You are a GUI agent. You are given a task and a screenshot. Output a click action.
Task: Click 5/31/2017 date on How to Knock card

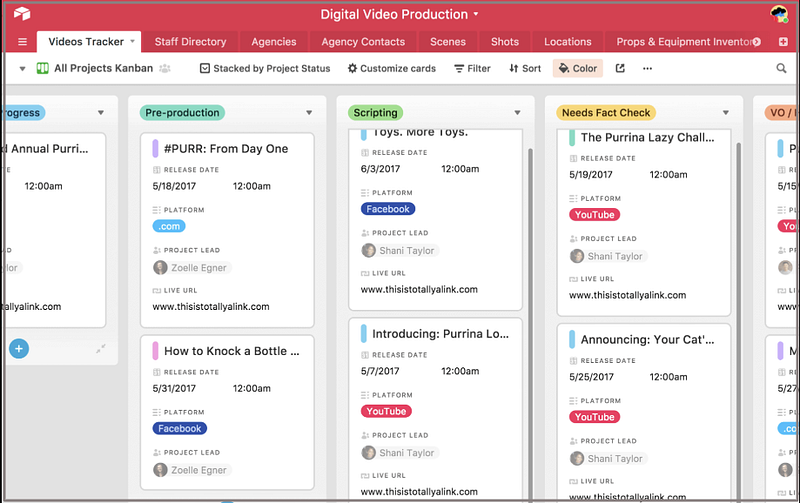pos(174,389)
